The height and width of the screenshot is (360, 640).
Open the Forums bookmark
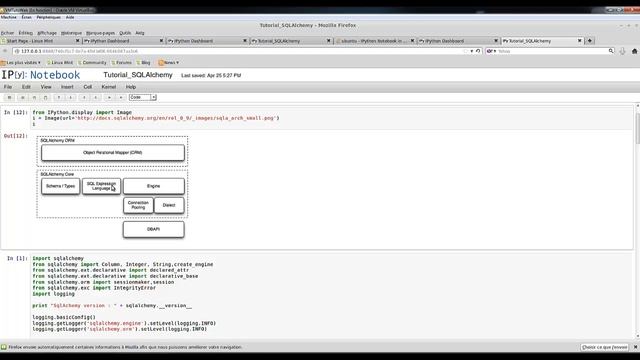click(x=121, y=63)
